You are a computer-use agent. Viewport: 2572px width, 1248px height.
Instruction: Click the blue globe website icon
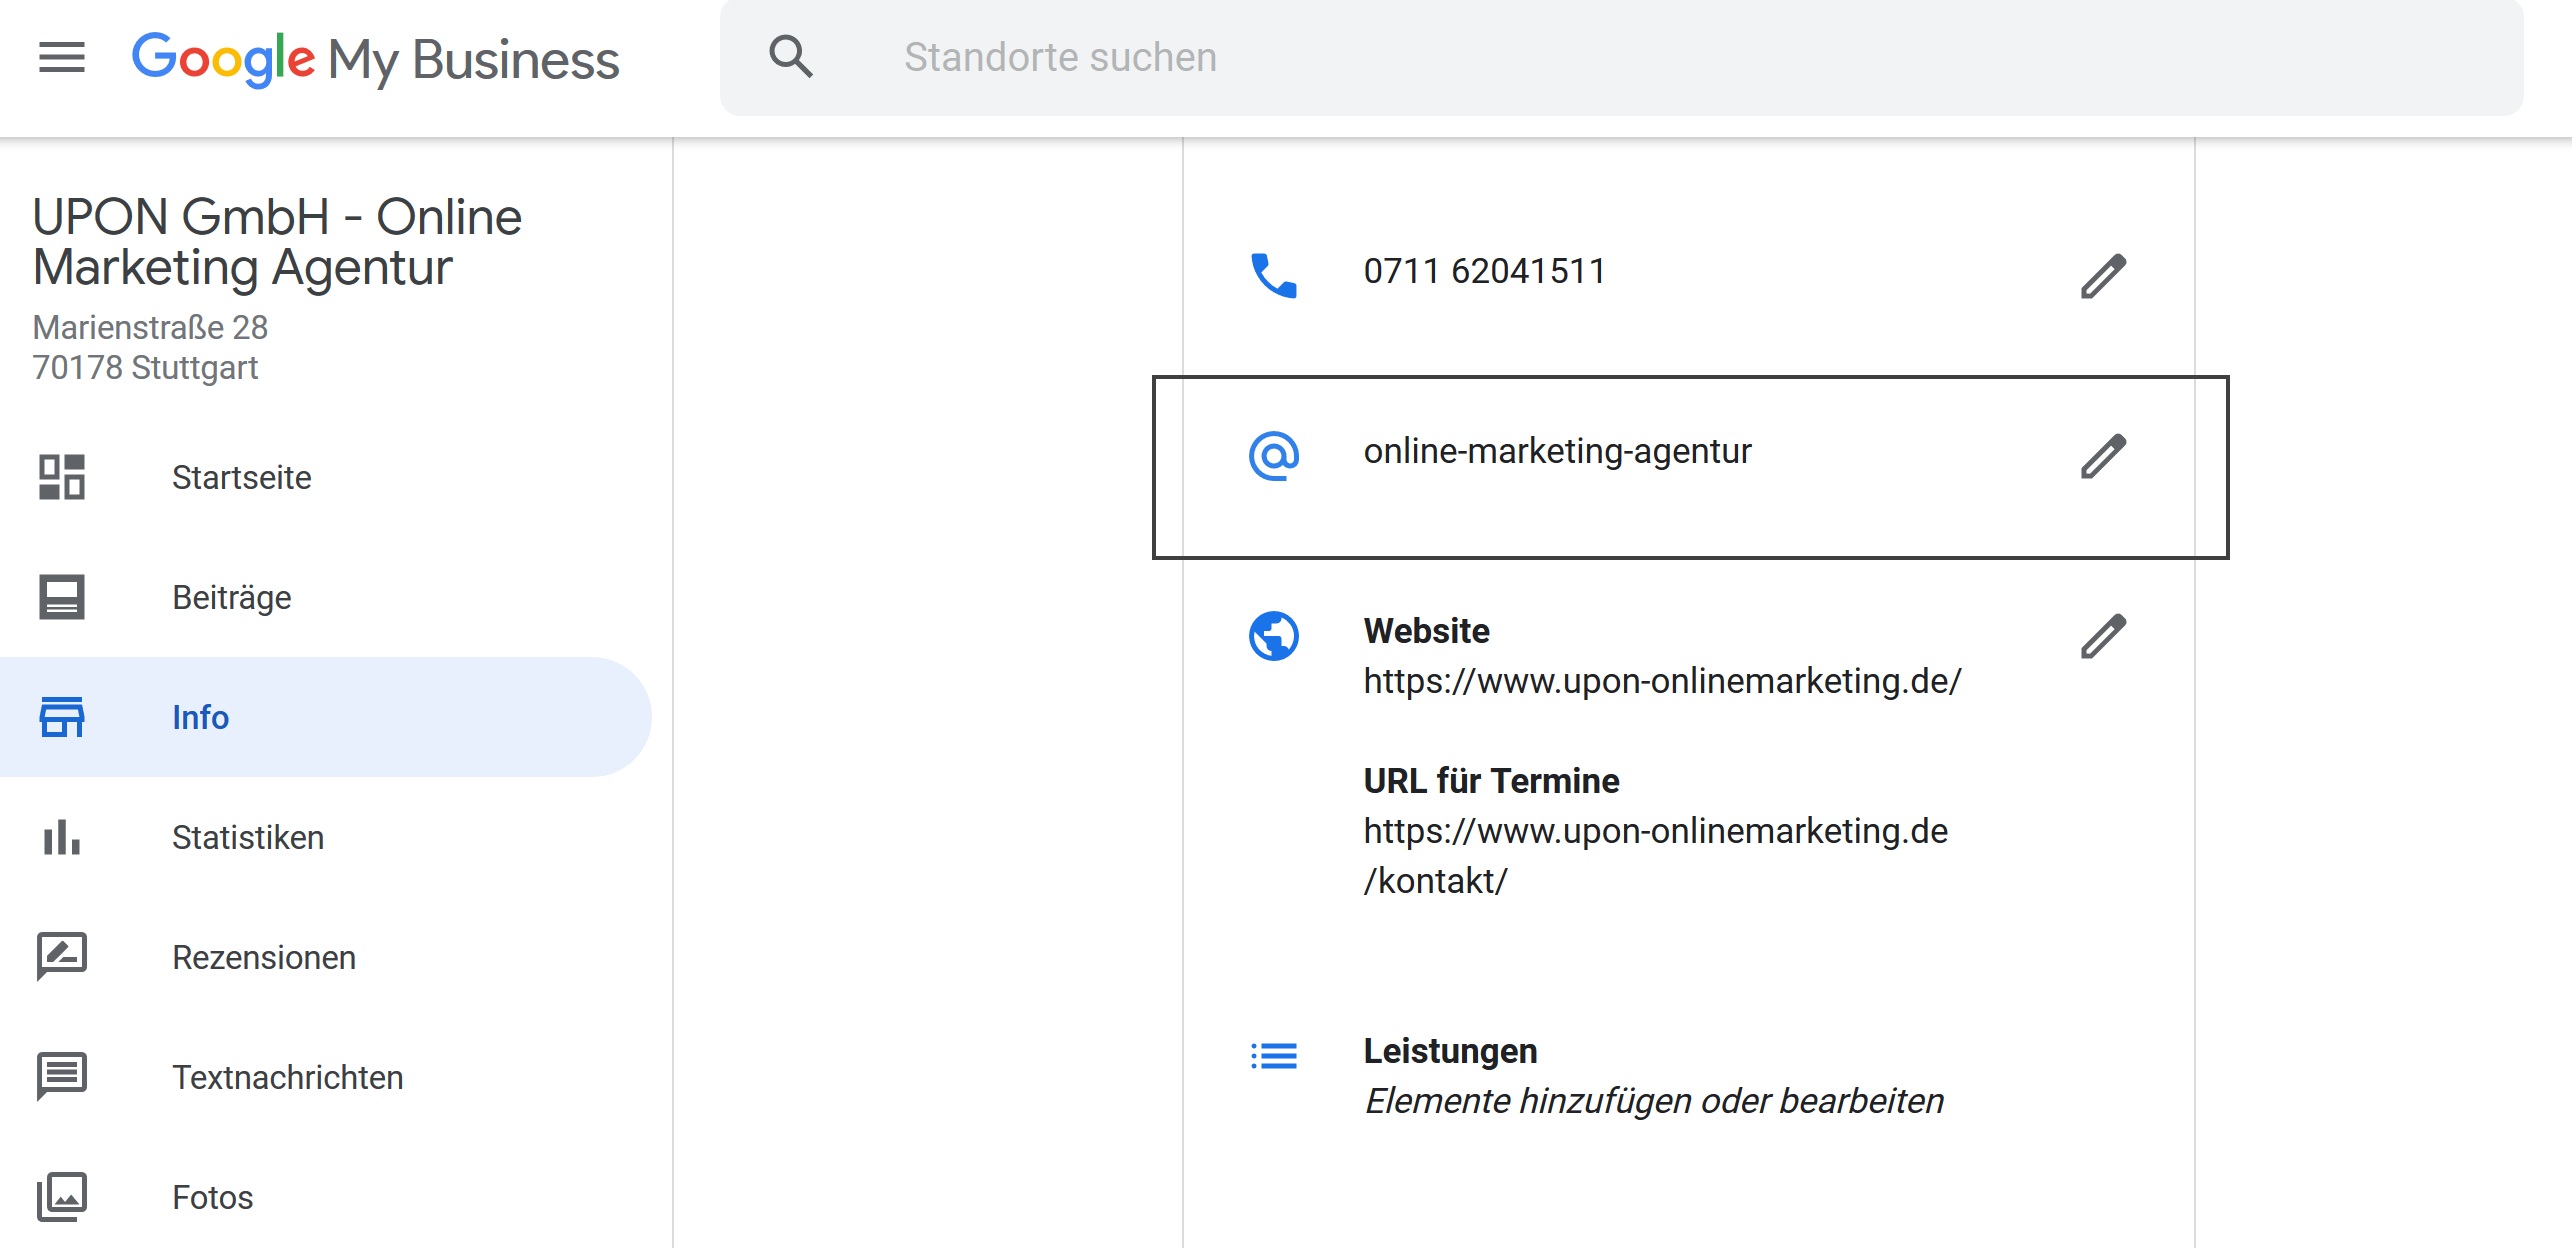pyautogui.click(x=1273, y=636)
